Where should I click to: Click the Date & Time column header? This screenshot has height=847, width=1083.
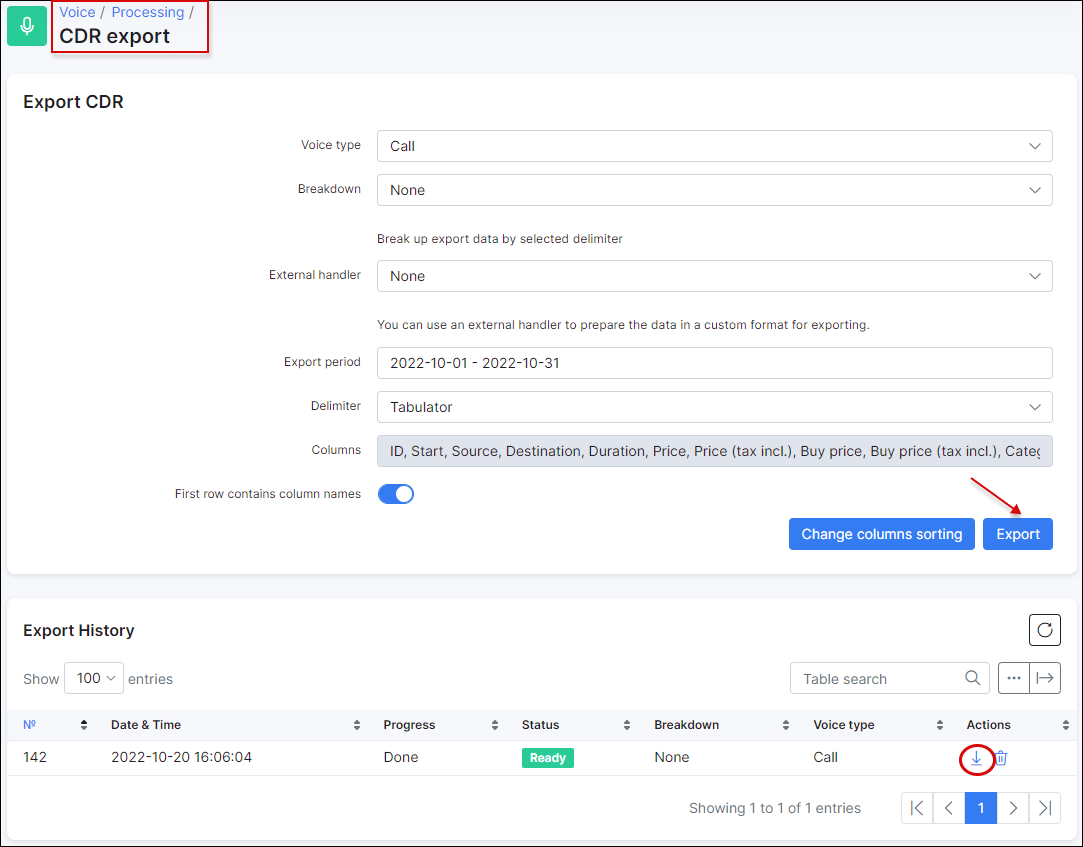[146, 725]
